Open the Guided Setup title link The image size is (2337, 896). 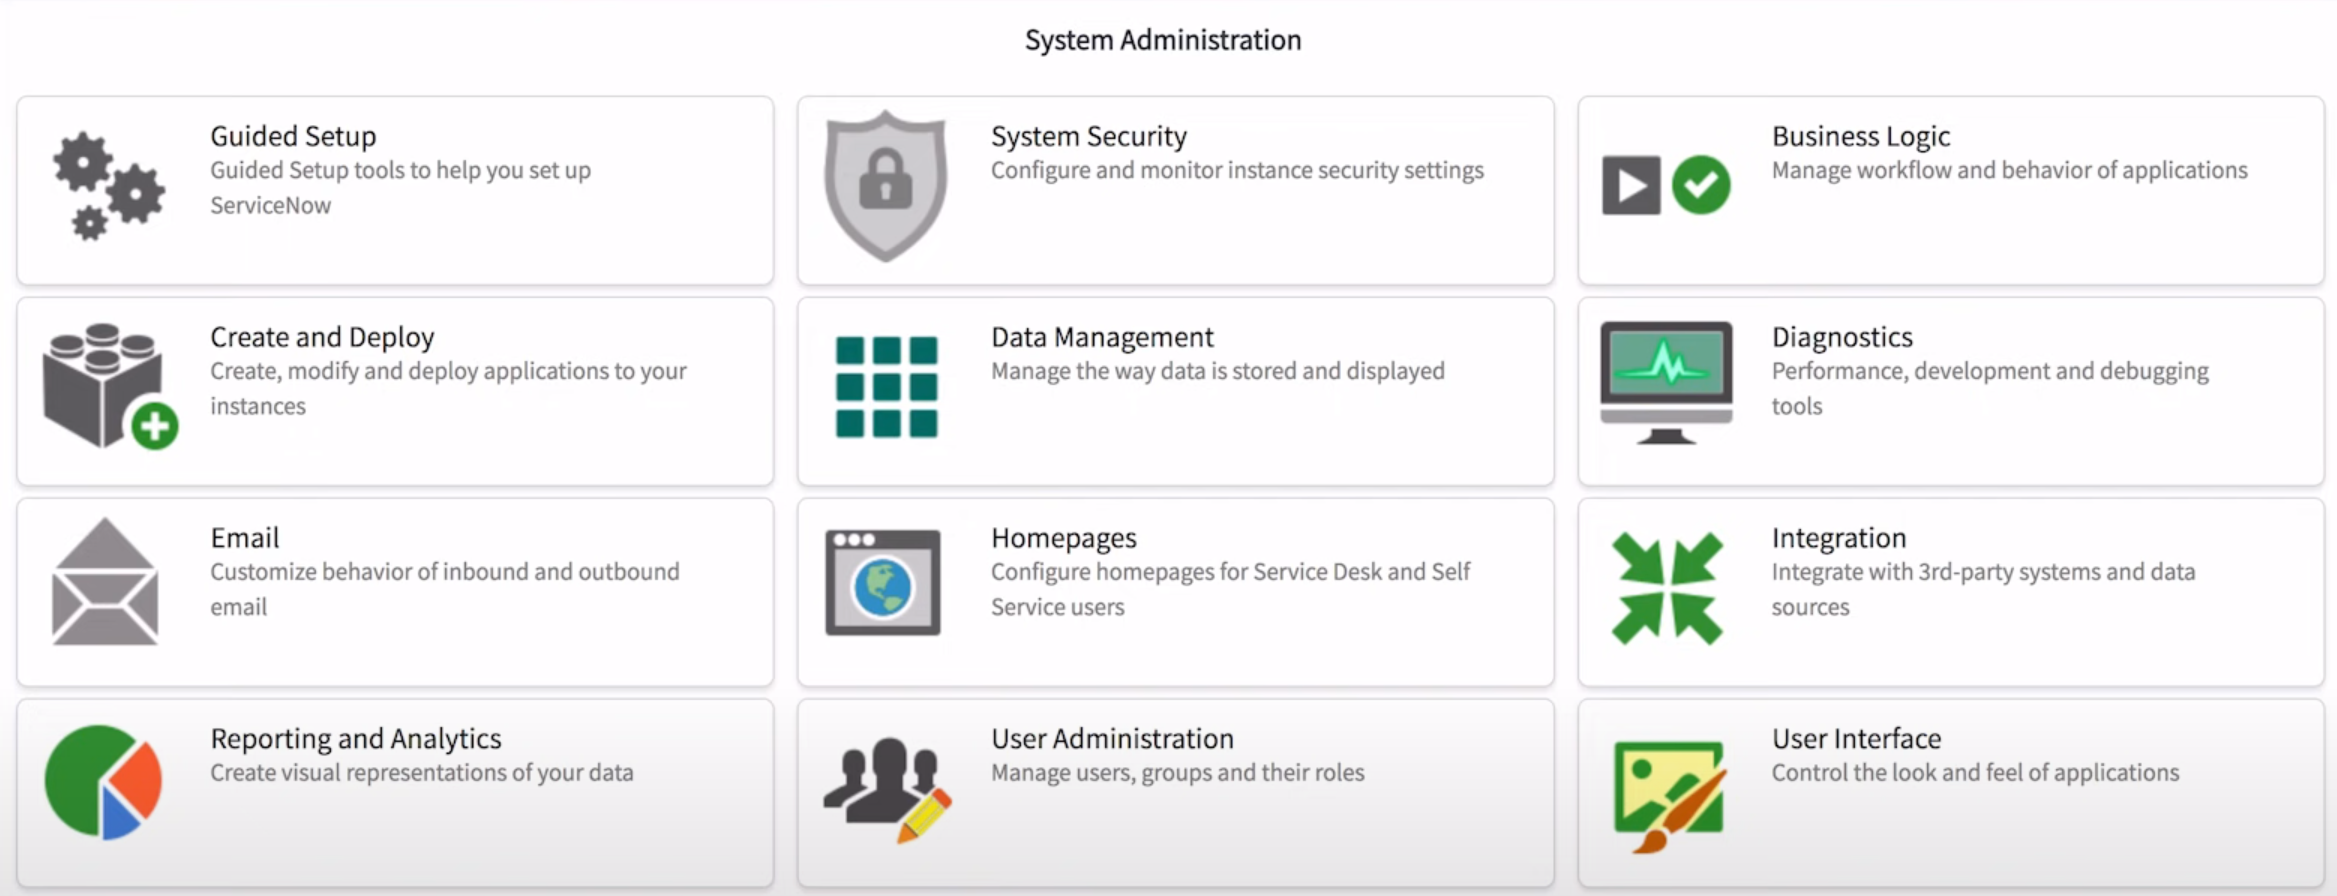tap(293, 136)
